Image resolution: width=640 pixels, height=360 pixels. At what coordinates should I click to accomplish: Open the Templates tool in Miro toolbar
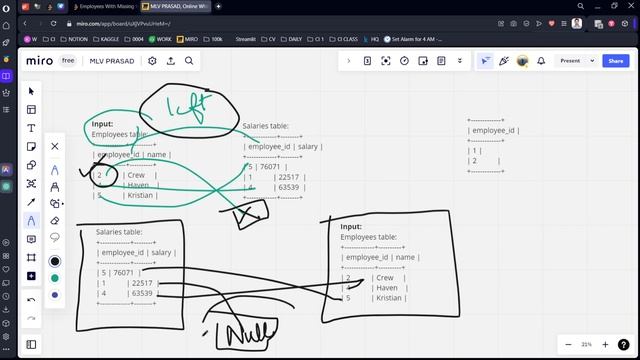[x=31, y=109]
